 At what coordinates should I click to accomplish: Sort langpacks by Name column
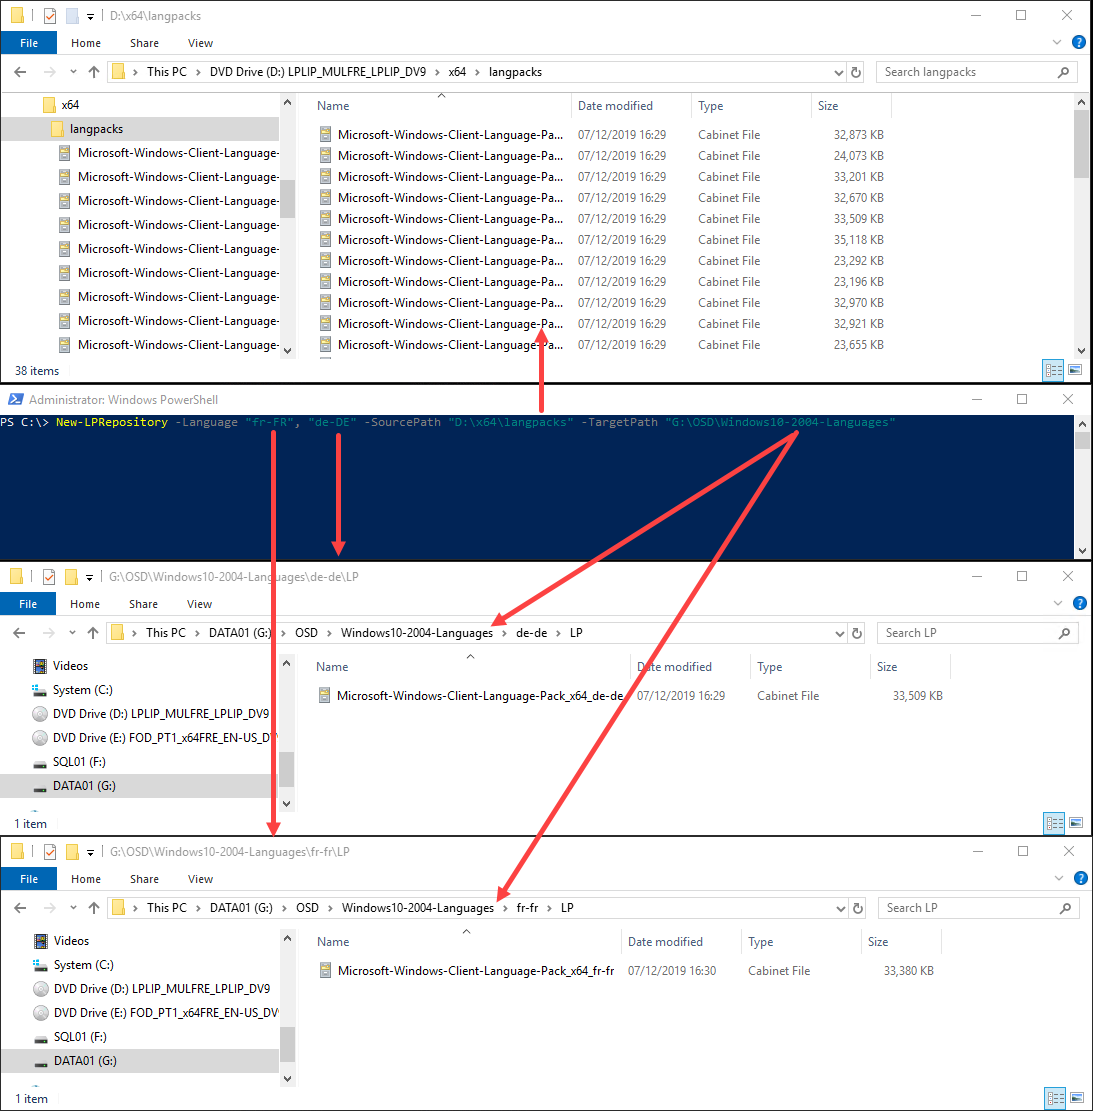441,106
